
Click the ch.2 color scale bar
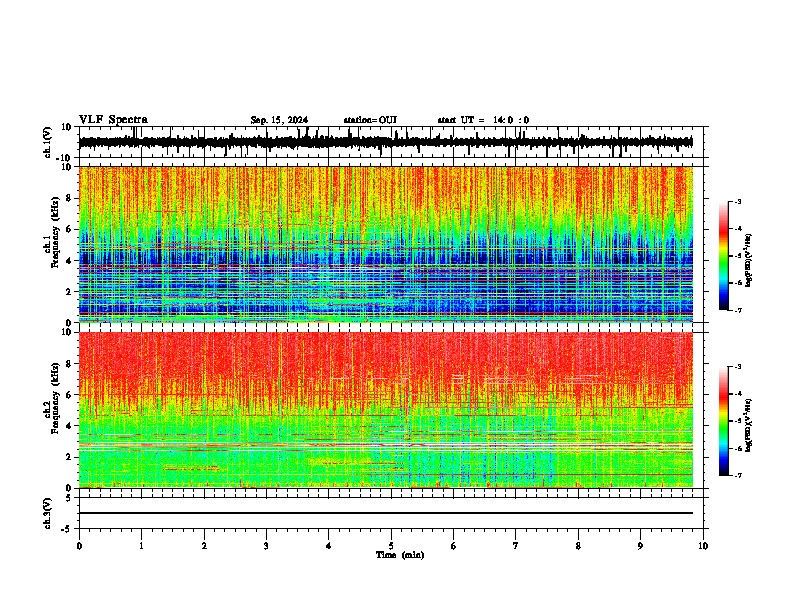point(723,421)
